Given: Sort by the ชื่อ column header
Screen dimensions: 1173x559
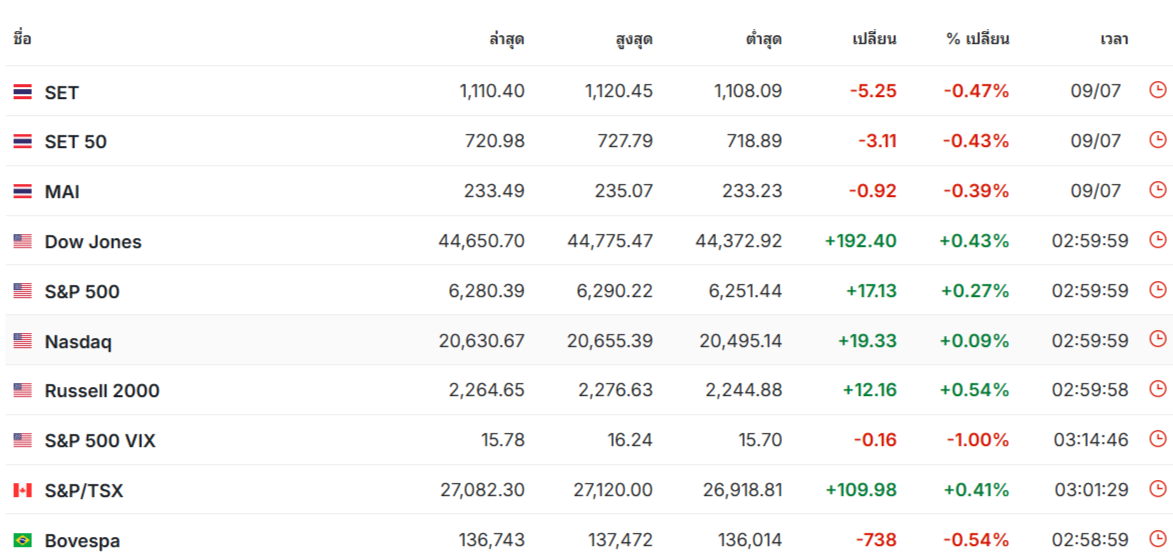Looking at the screenshot, I should coord(22,39).
